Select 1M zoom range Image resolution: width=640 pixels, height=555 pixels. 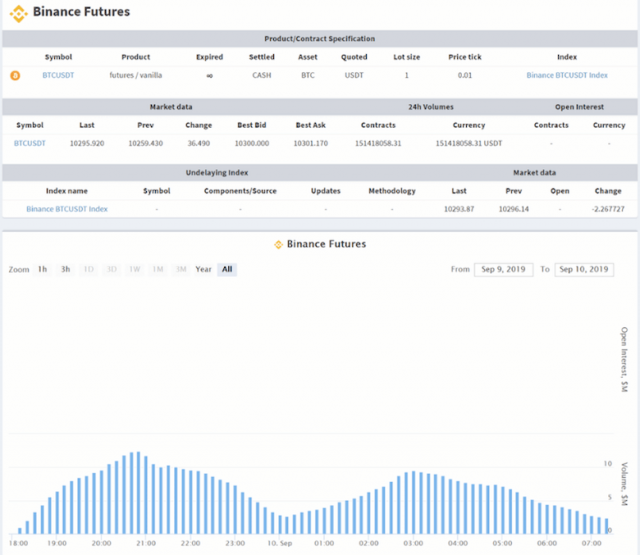[158, 269]
